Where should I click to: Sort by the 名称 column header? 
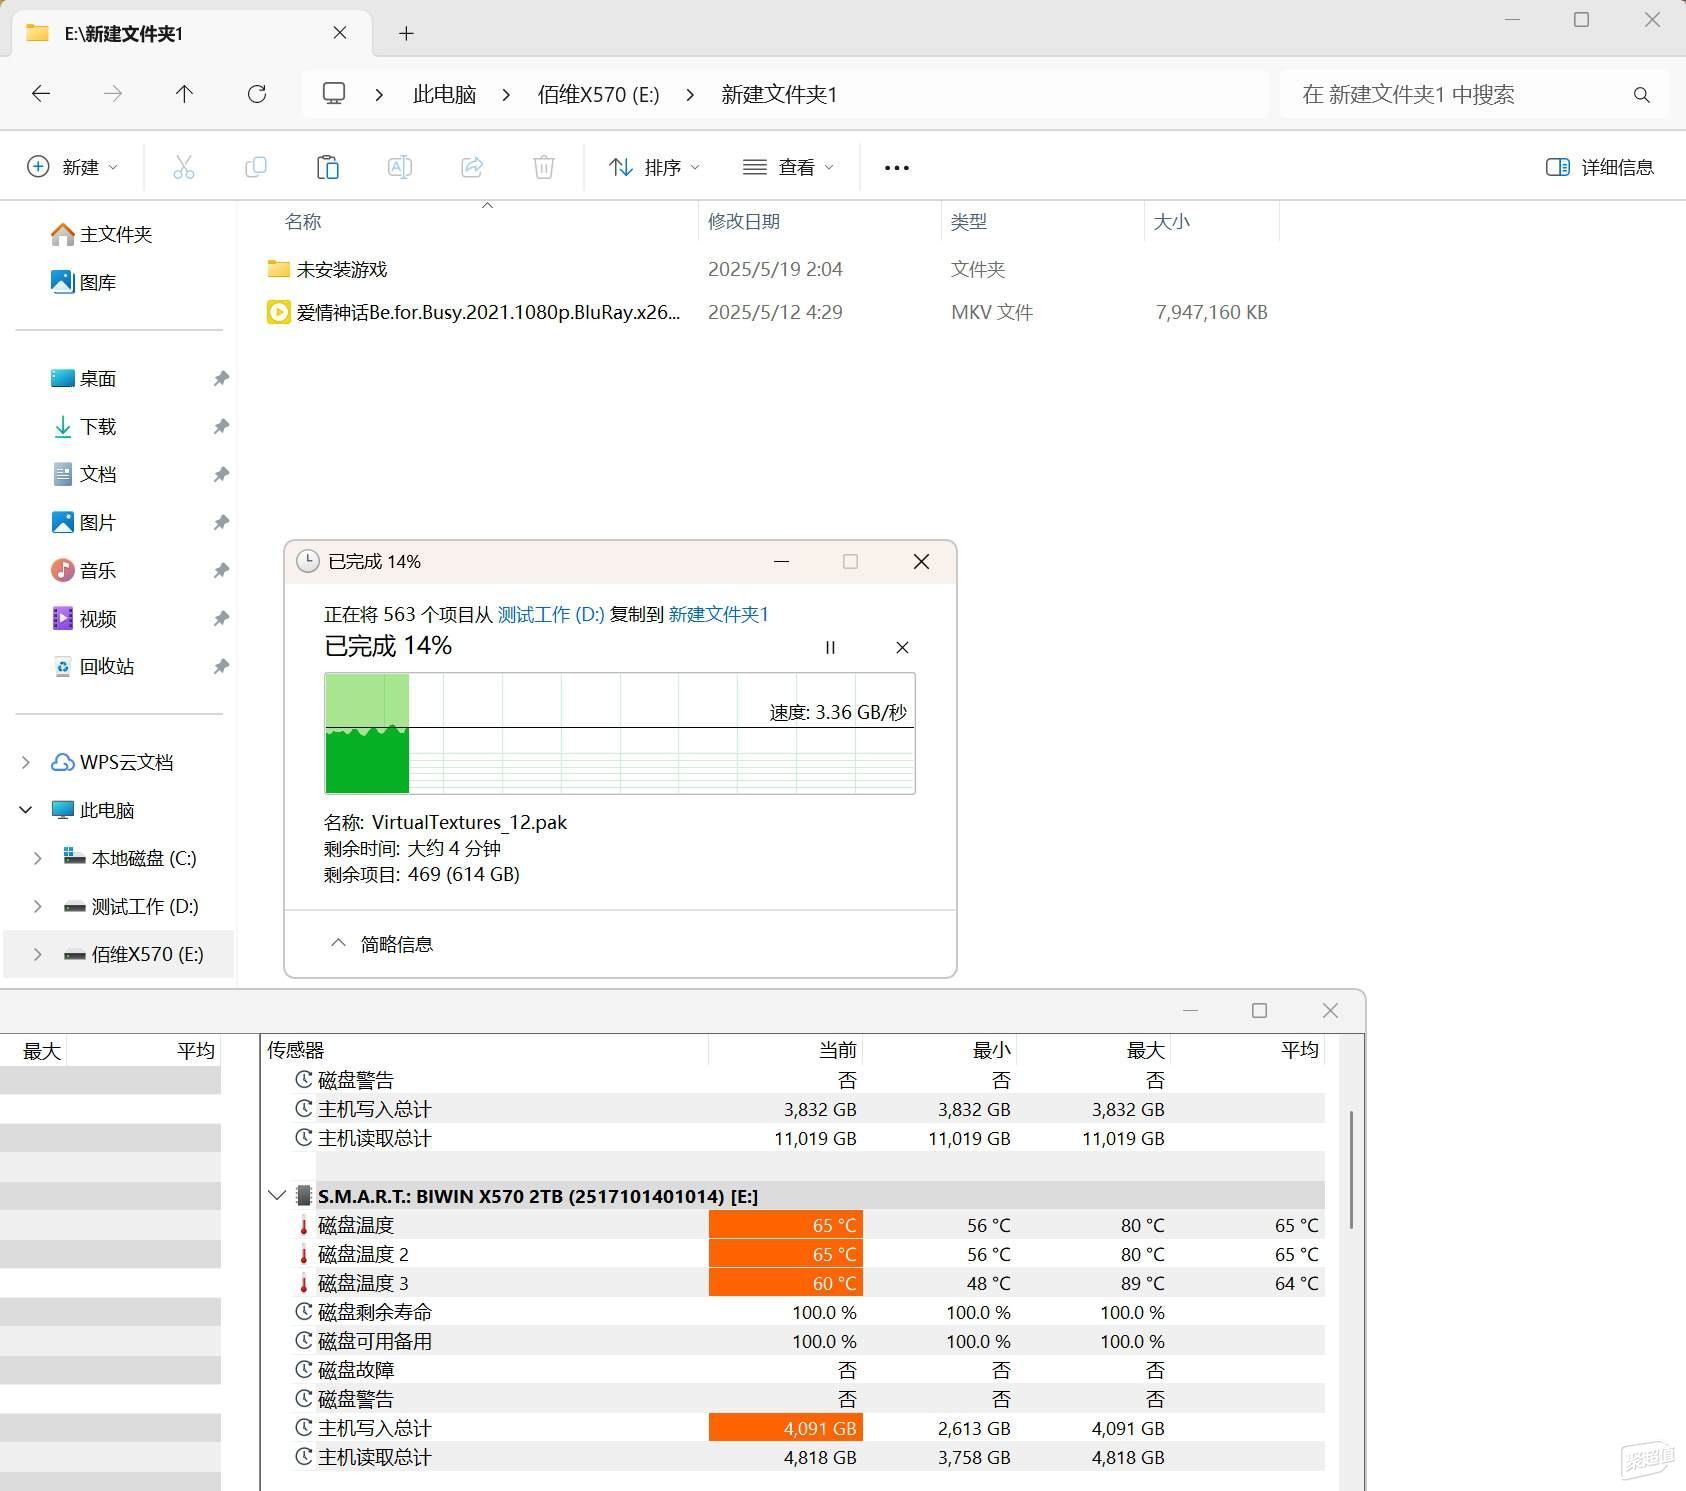[303, 222]
